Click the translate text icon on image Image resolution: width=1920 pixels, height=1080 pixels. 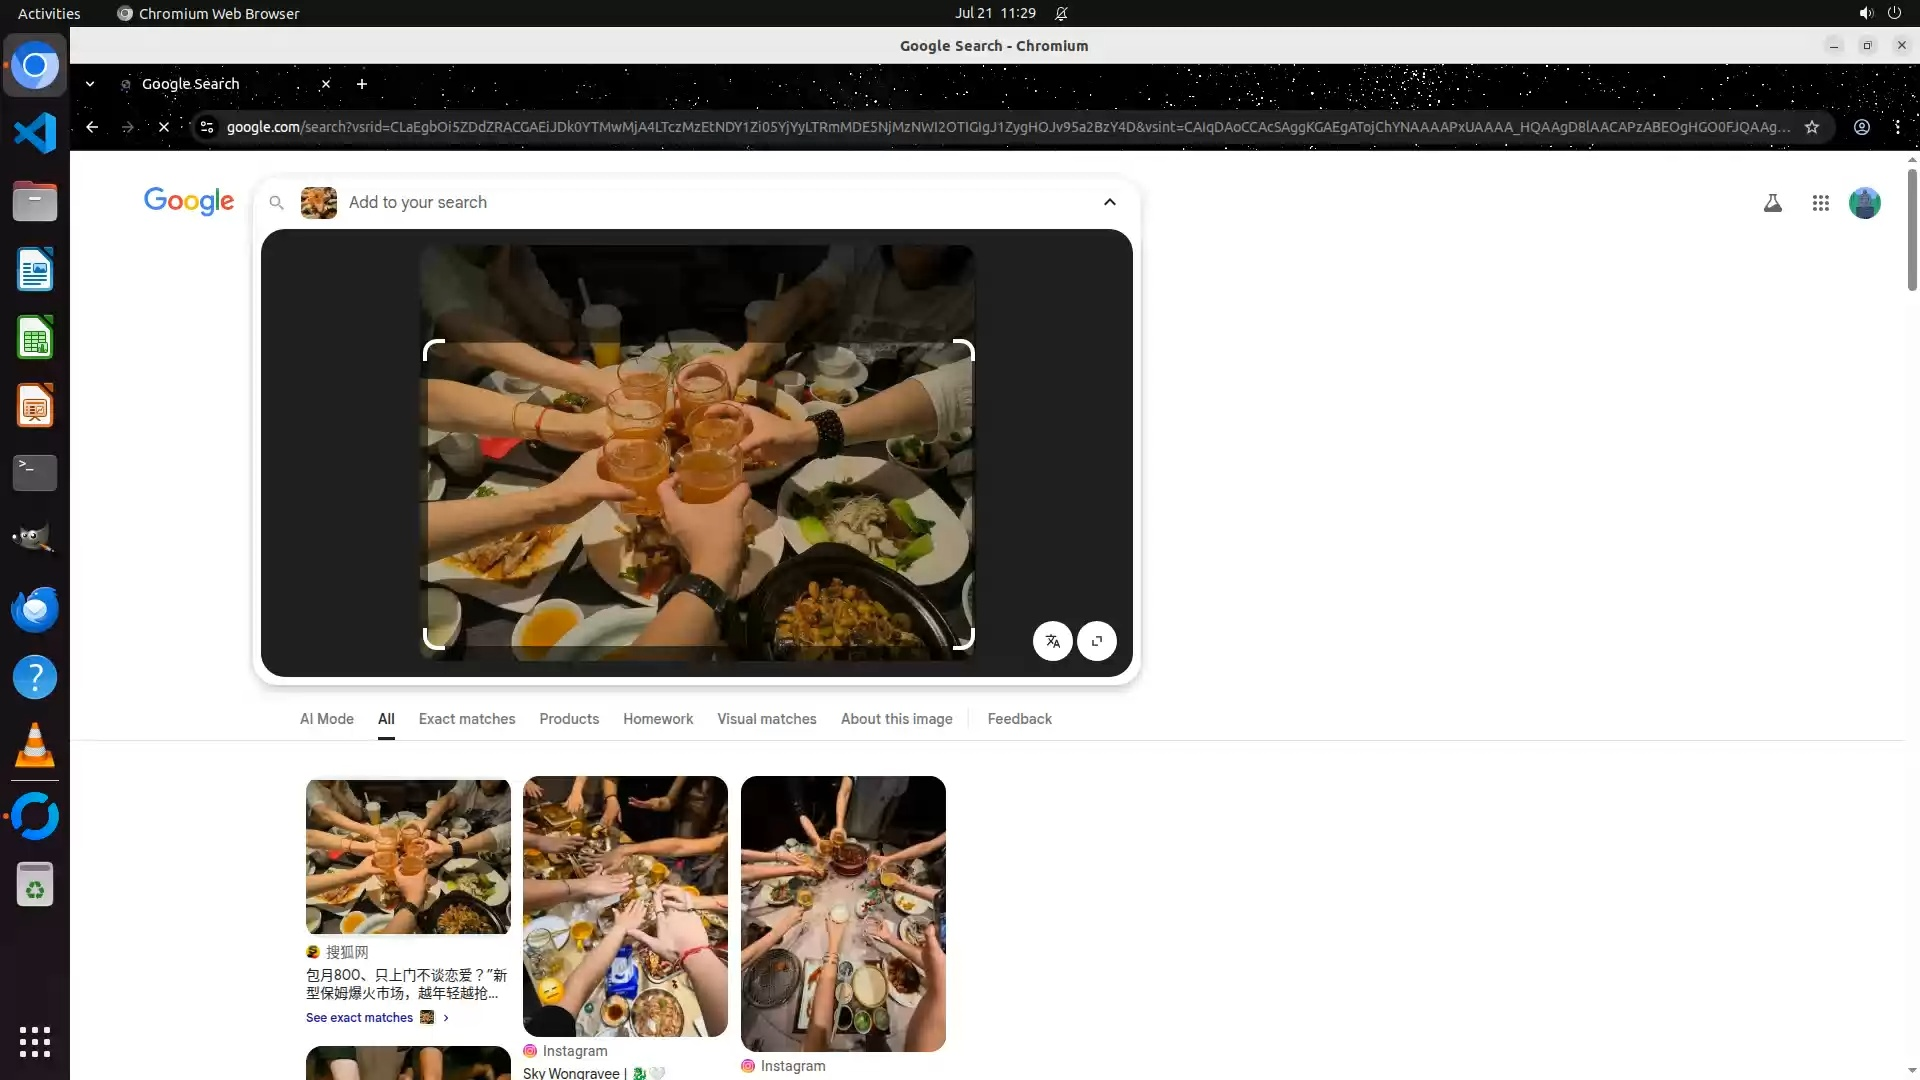pos(1052,641)
